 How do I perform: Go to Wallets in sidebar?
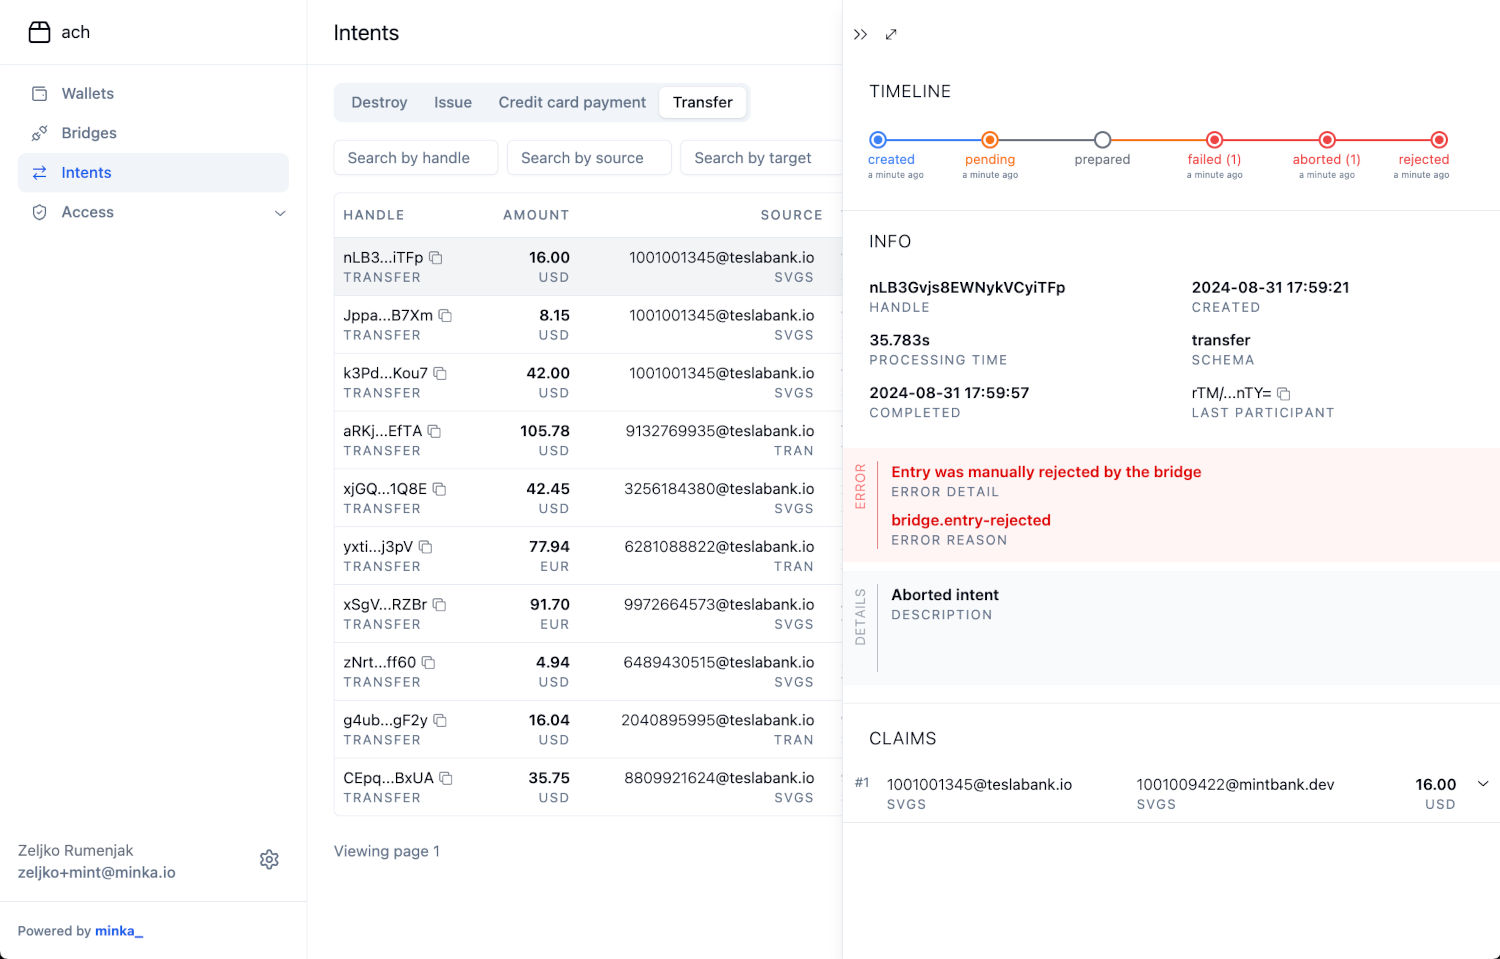[x=88, y=94]
